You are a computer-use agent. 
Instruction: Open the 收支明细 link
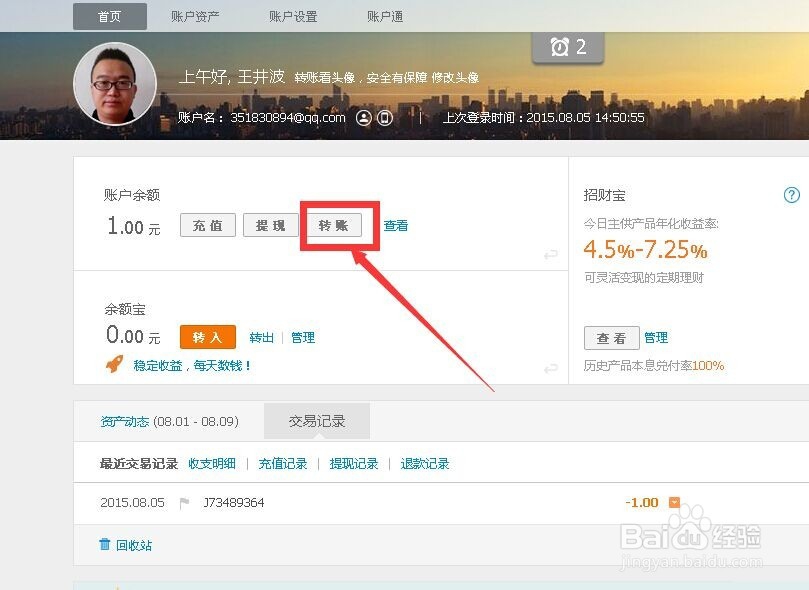(x=212, y=464)
